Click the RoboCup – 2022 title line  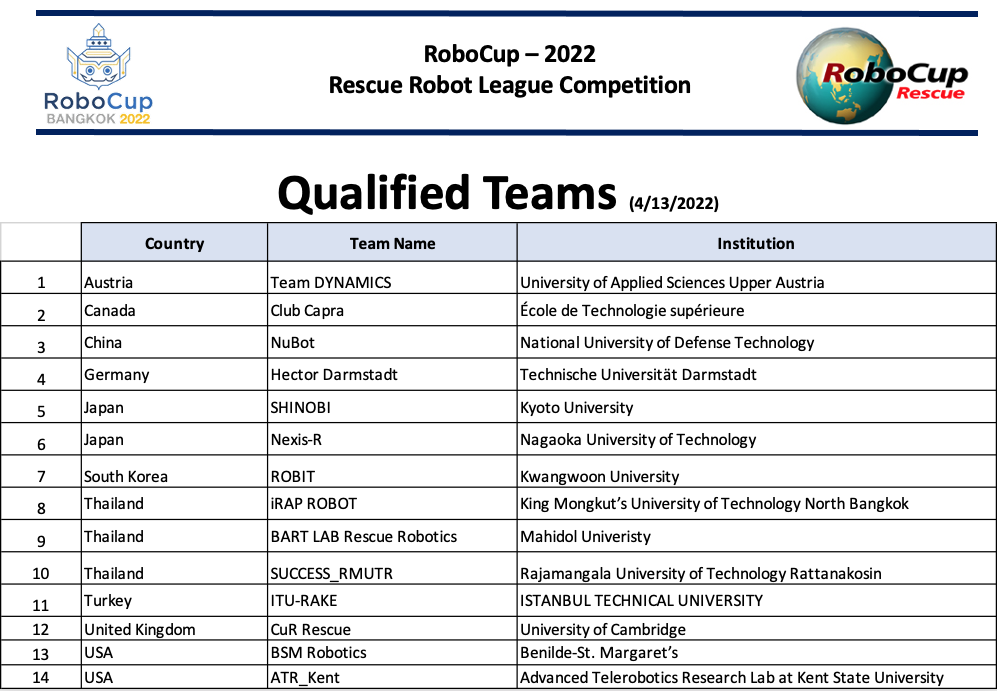point(509,54)
